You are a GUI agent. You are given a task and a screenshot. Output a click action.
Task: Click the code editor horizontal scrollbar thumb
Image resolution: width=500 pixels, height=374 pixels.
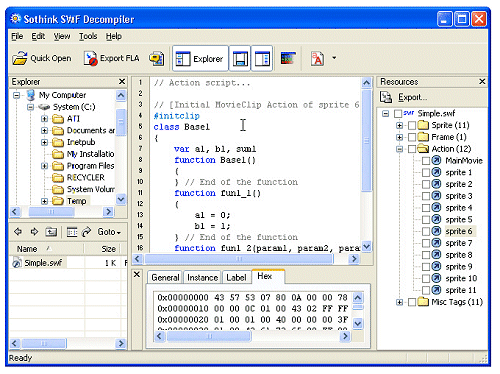coord(239,259)
